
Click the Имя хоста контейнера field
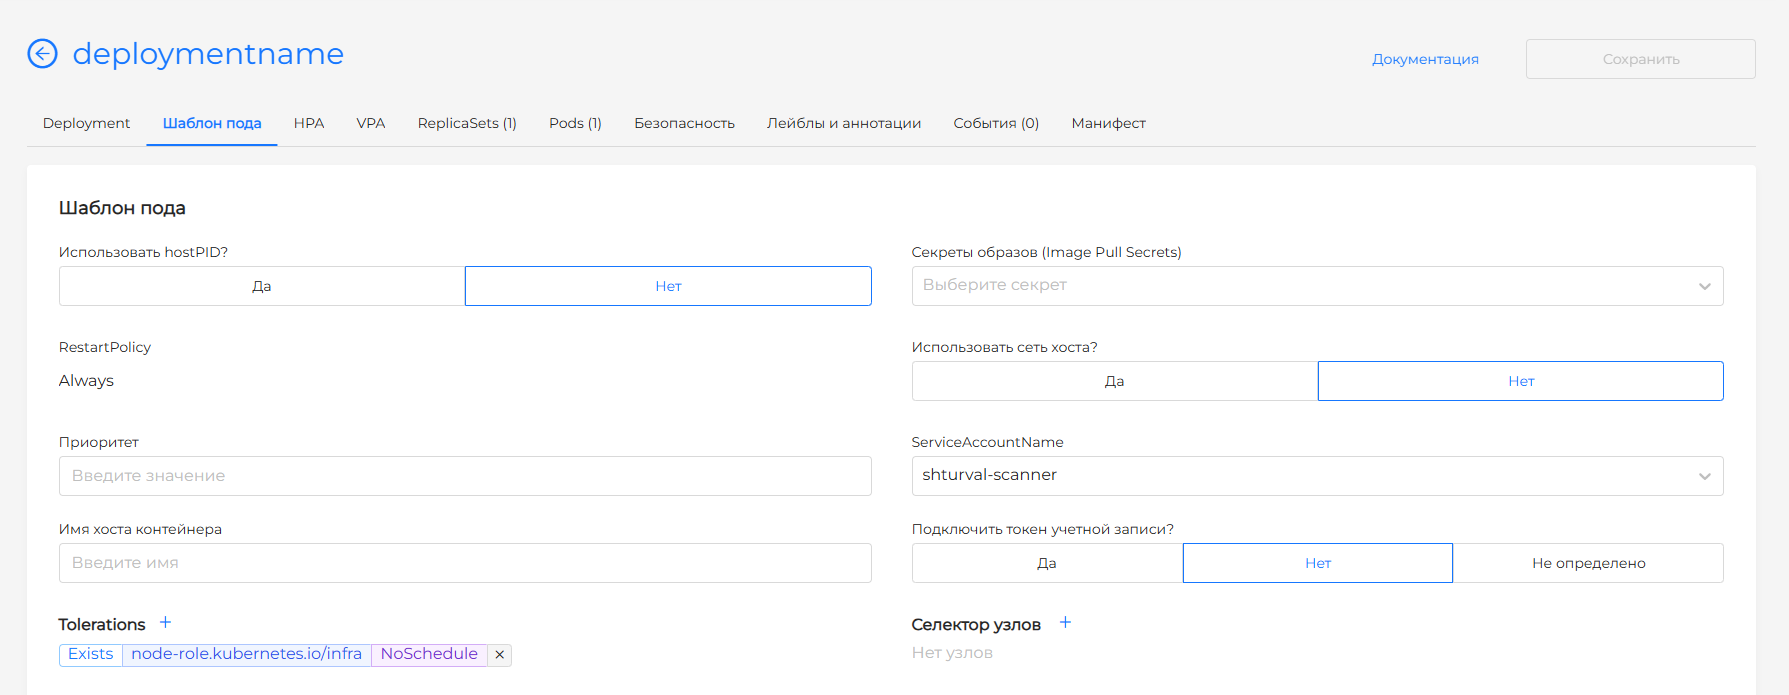[x=465, y=563]
